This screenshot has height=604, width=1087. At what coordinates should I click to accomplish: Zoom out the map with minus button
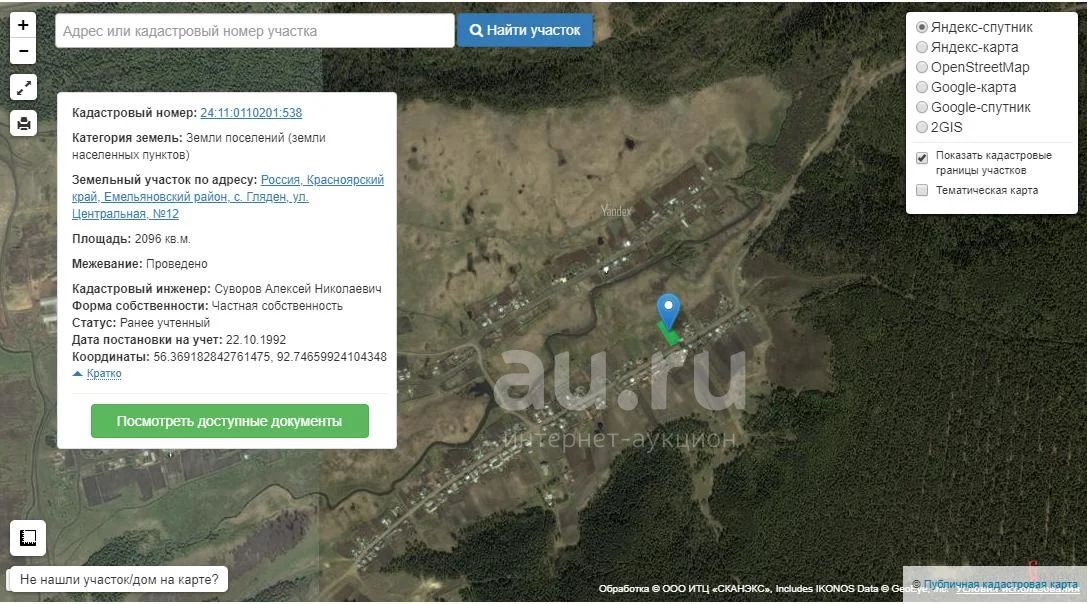tap(23, 51)
